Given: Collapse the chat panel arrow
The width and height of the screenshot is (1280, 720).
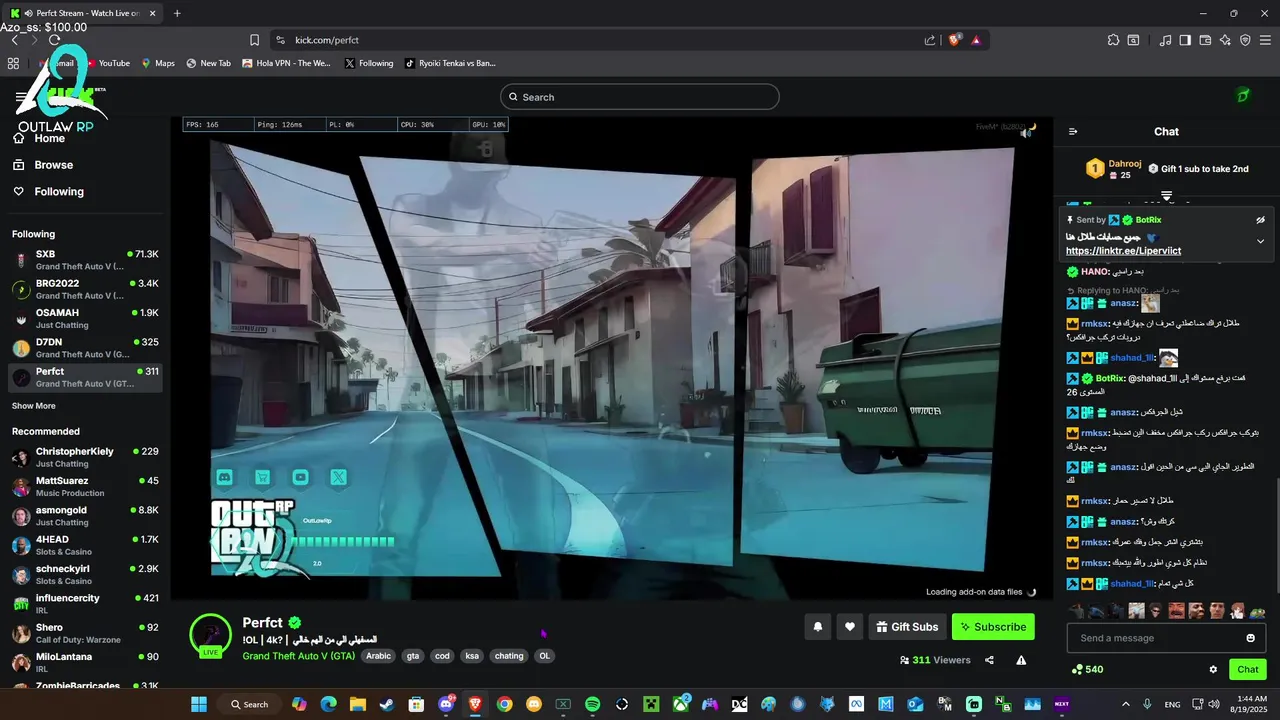Looking at the screenshot, I should (1073, 131).
